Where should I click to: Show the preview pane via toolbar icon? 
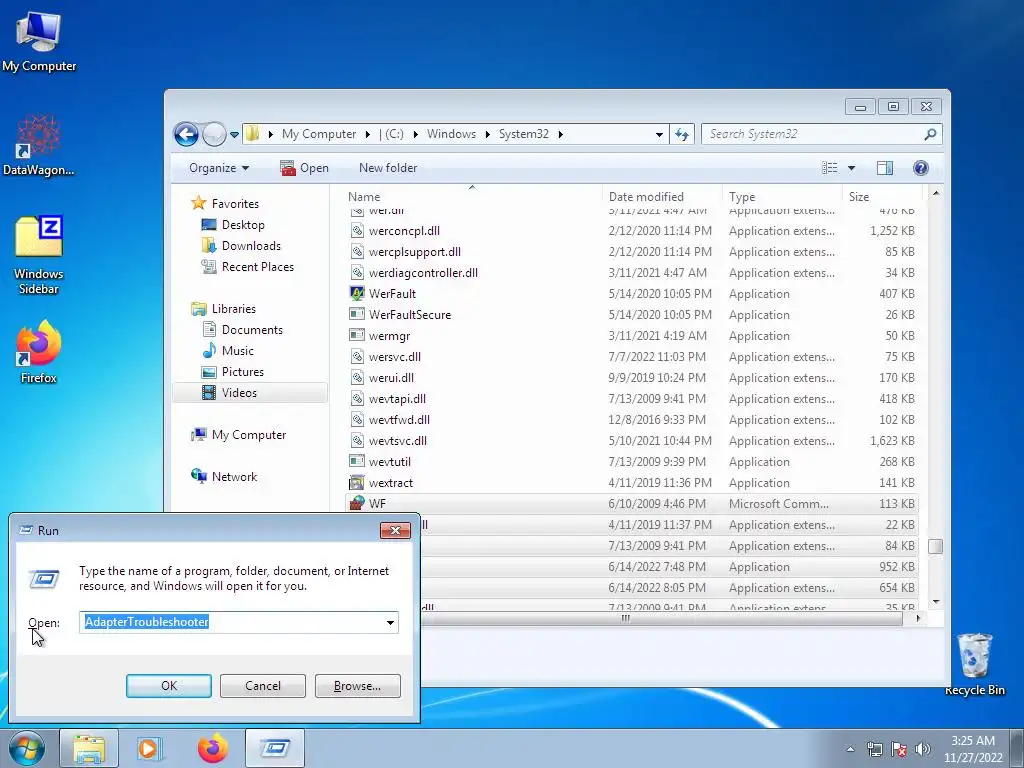tap(884, 168)
